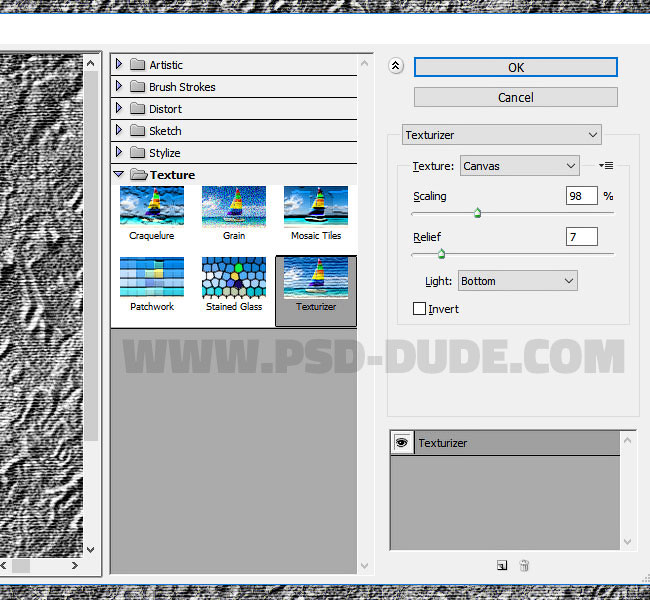Screen dimensions: 650x600
Task: Click the Distort folder icon
Action: click(137, 108)
